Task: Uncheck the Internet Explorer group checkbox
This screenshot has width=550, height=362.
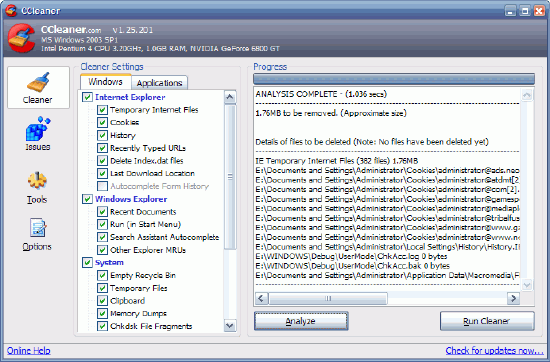Action: [87, 97]
